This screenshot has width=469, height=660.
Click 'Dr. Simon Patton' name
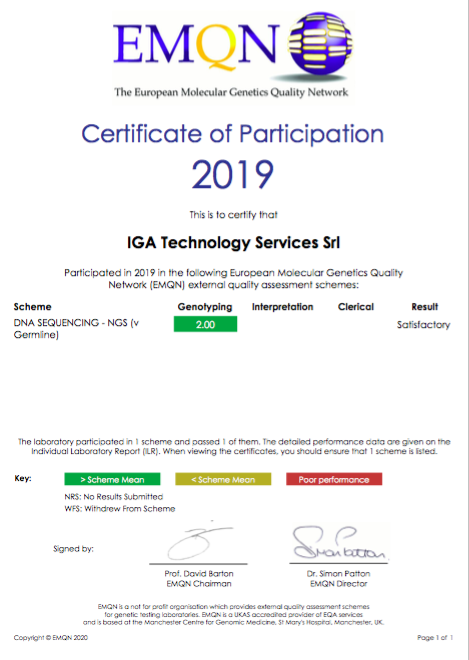click(338, 573)
